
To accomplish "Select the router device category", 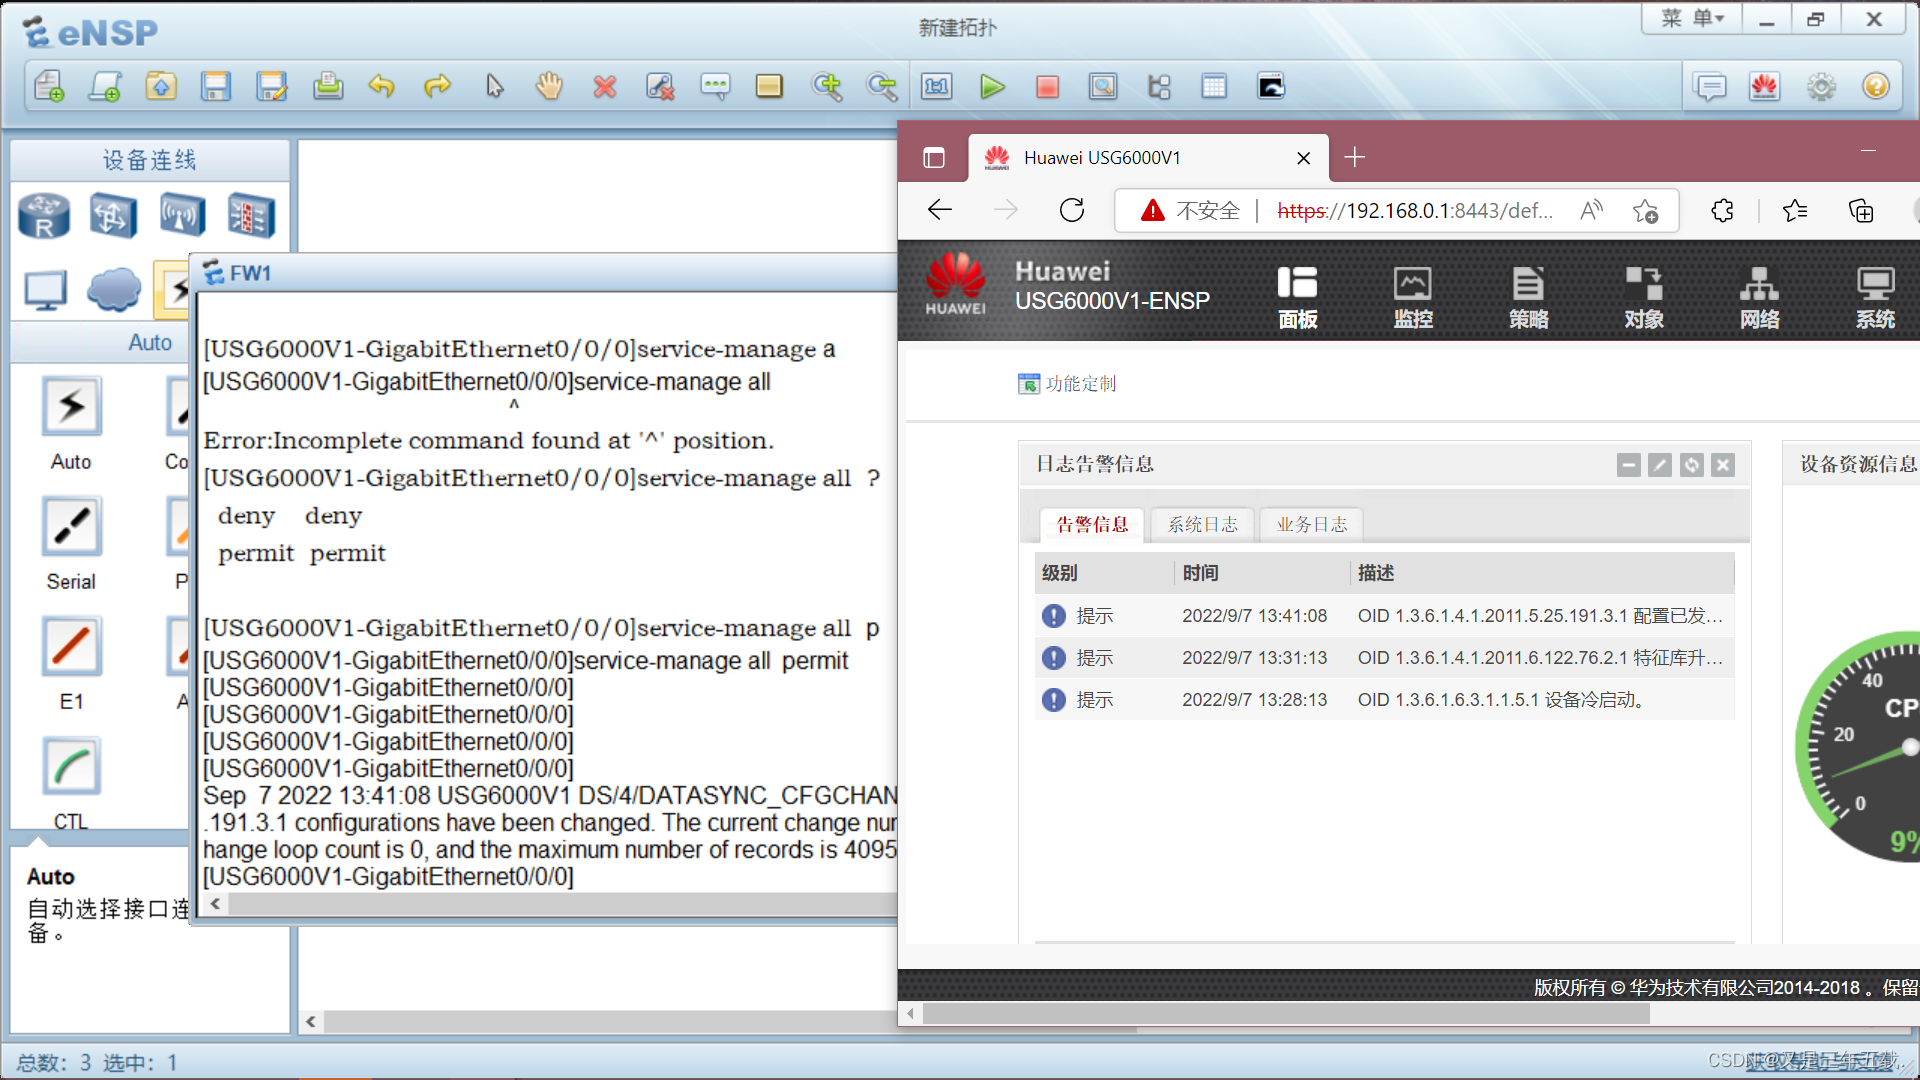I will point(45,215).
